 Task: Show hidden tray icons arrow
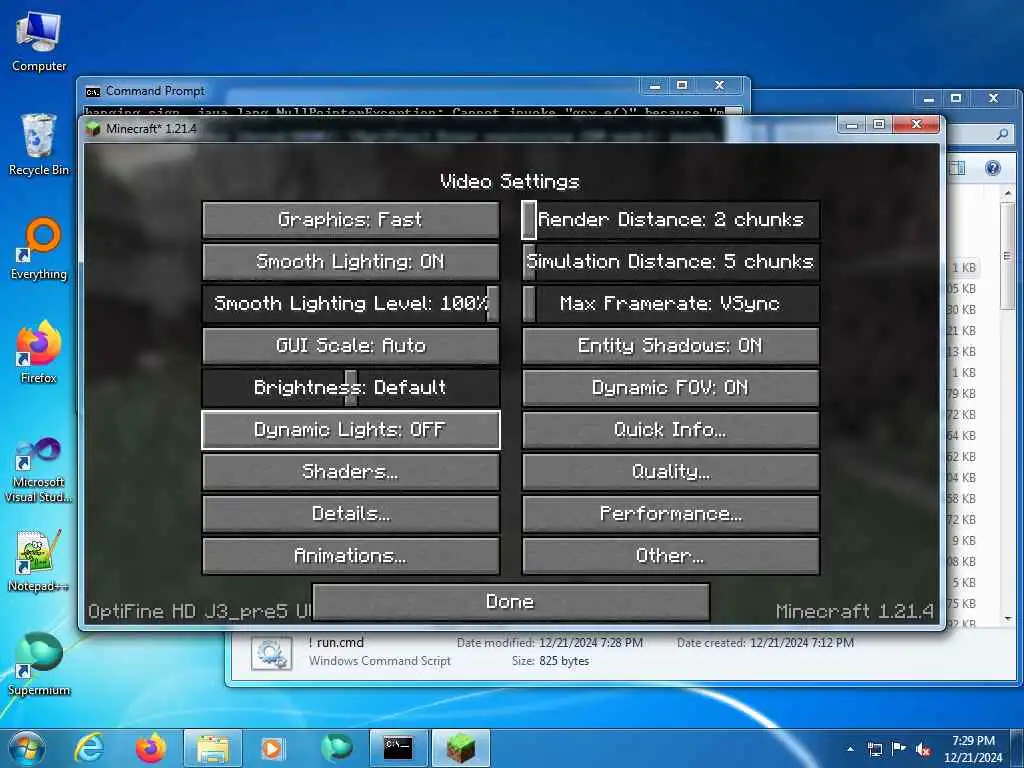tap(850, 749)
